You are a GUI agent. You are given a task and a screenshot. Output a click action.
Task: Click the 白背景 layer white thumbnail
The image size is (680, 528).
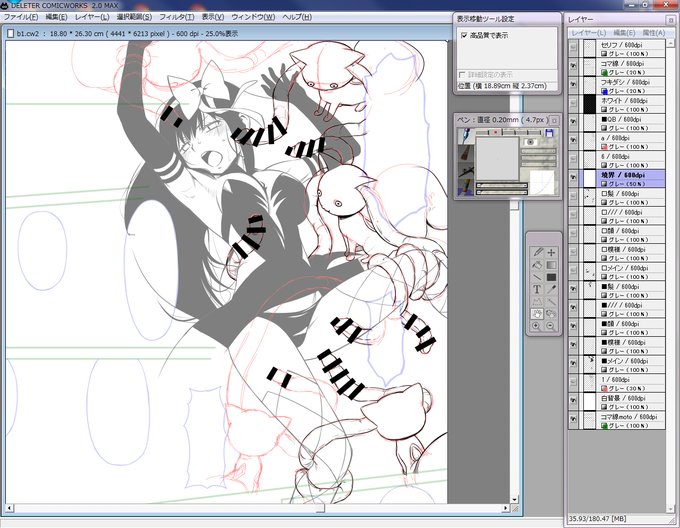(589, 402)
